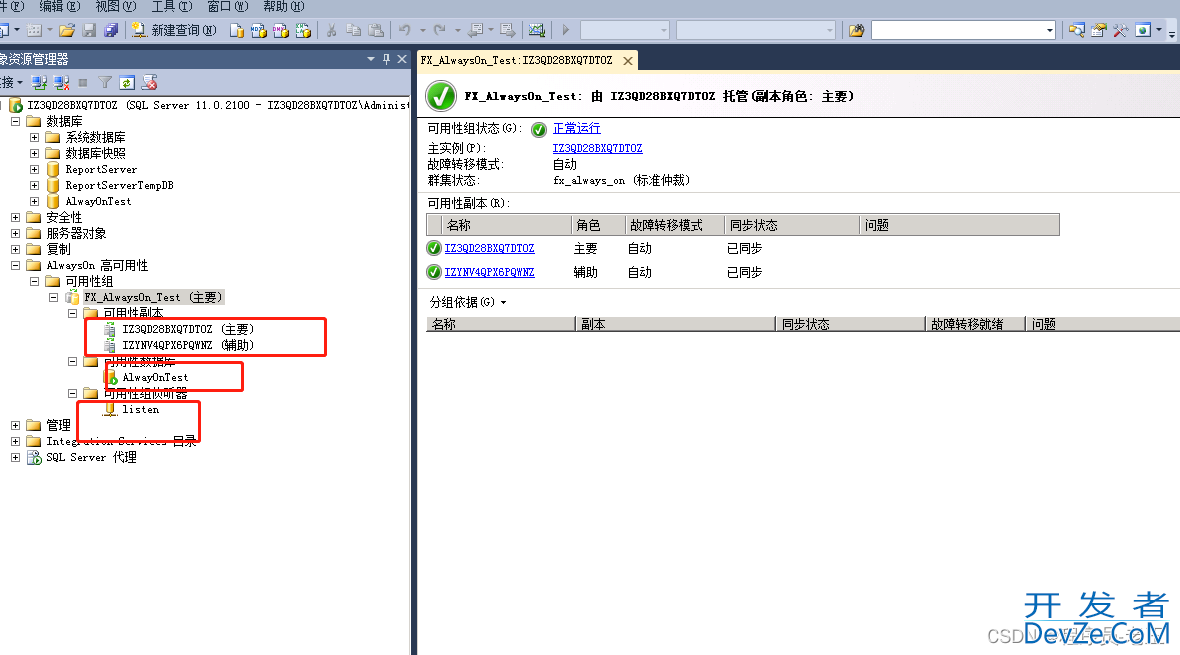Click the XMLA query icon
The height and width of the screenshot is (655, 1180).
303,31
